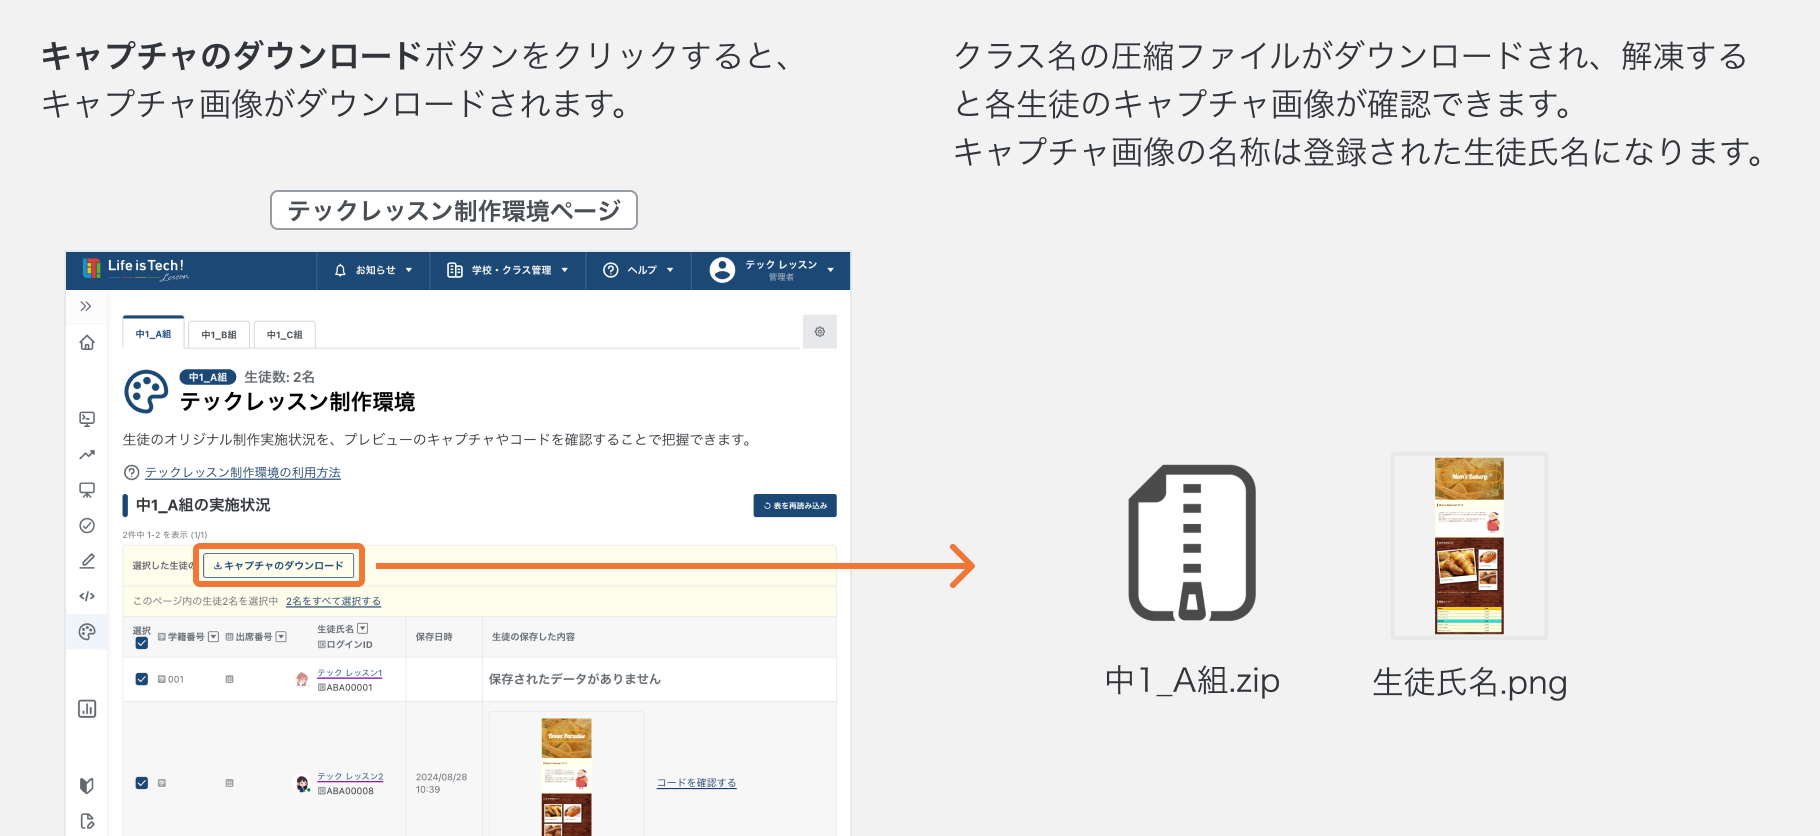Open the 学校・クラス管理 dropdown menu
This screenshot has width=1820, height=836.
click(508, 270)
